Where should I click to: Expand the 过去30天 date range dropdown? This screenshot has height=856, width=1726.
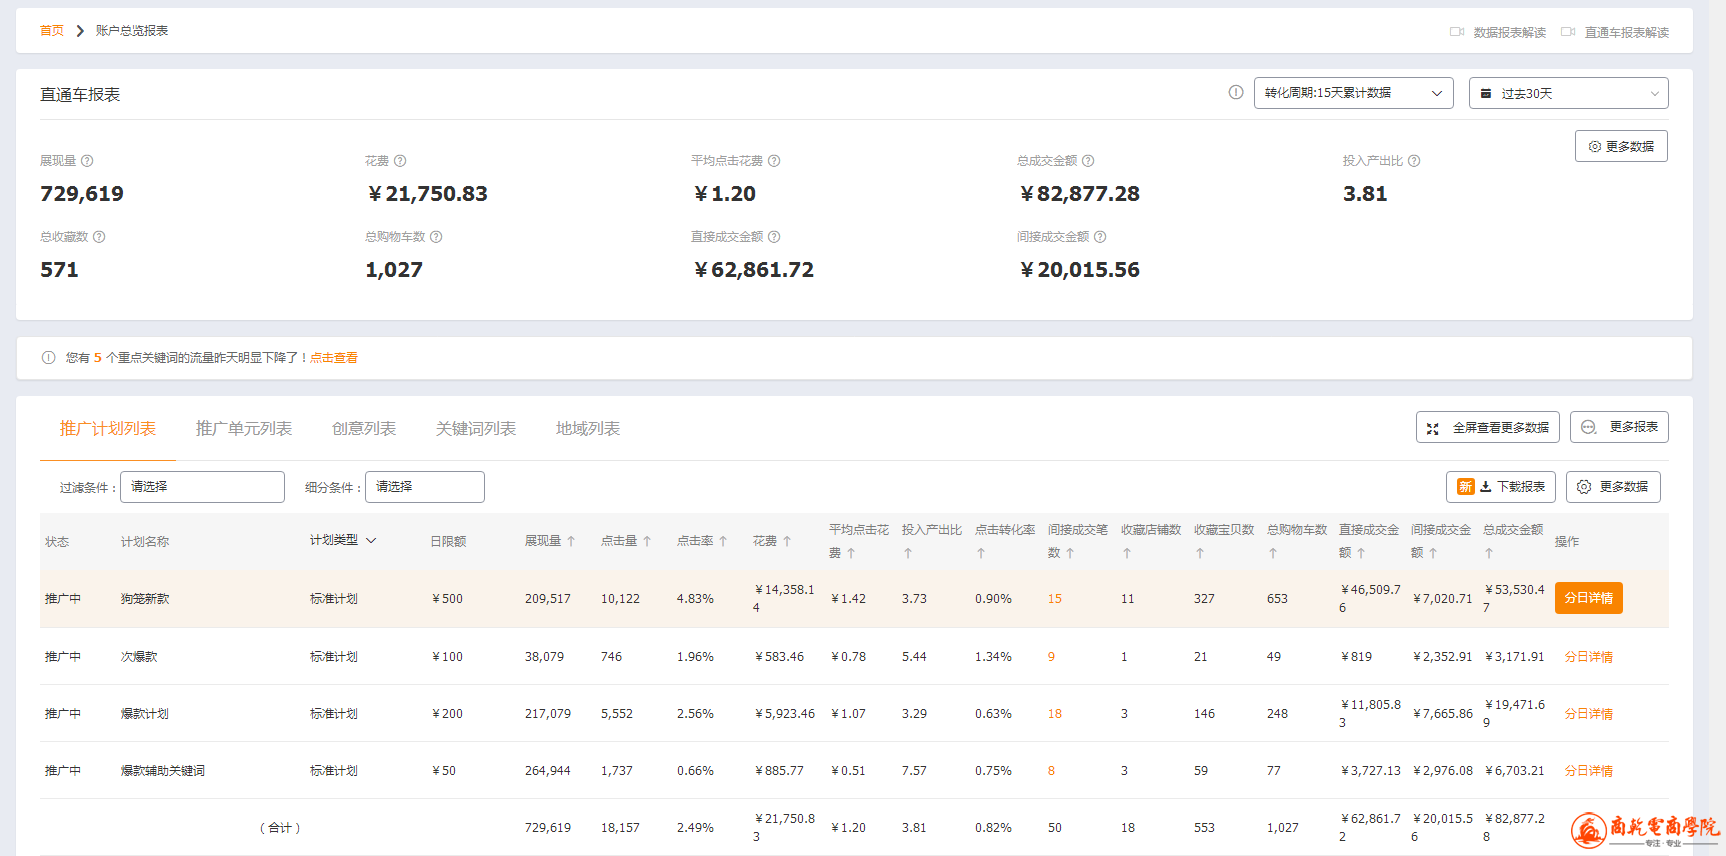[1568, 93]
